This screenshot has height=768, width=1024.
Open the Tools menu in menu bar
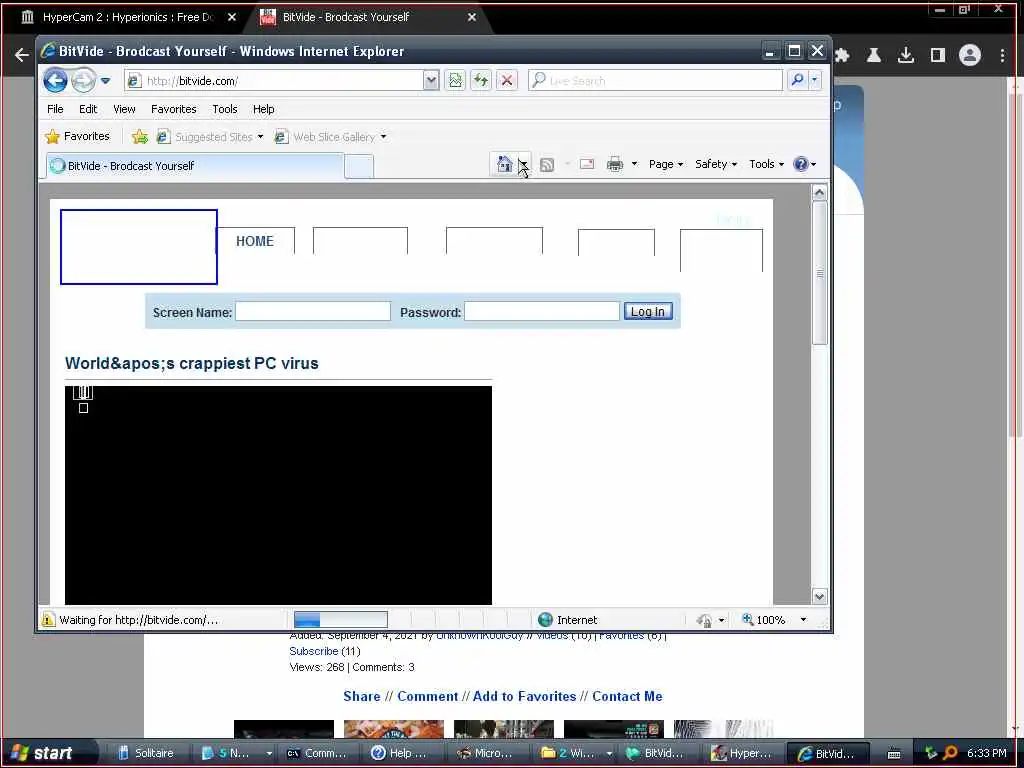[225, 109]
